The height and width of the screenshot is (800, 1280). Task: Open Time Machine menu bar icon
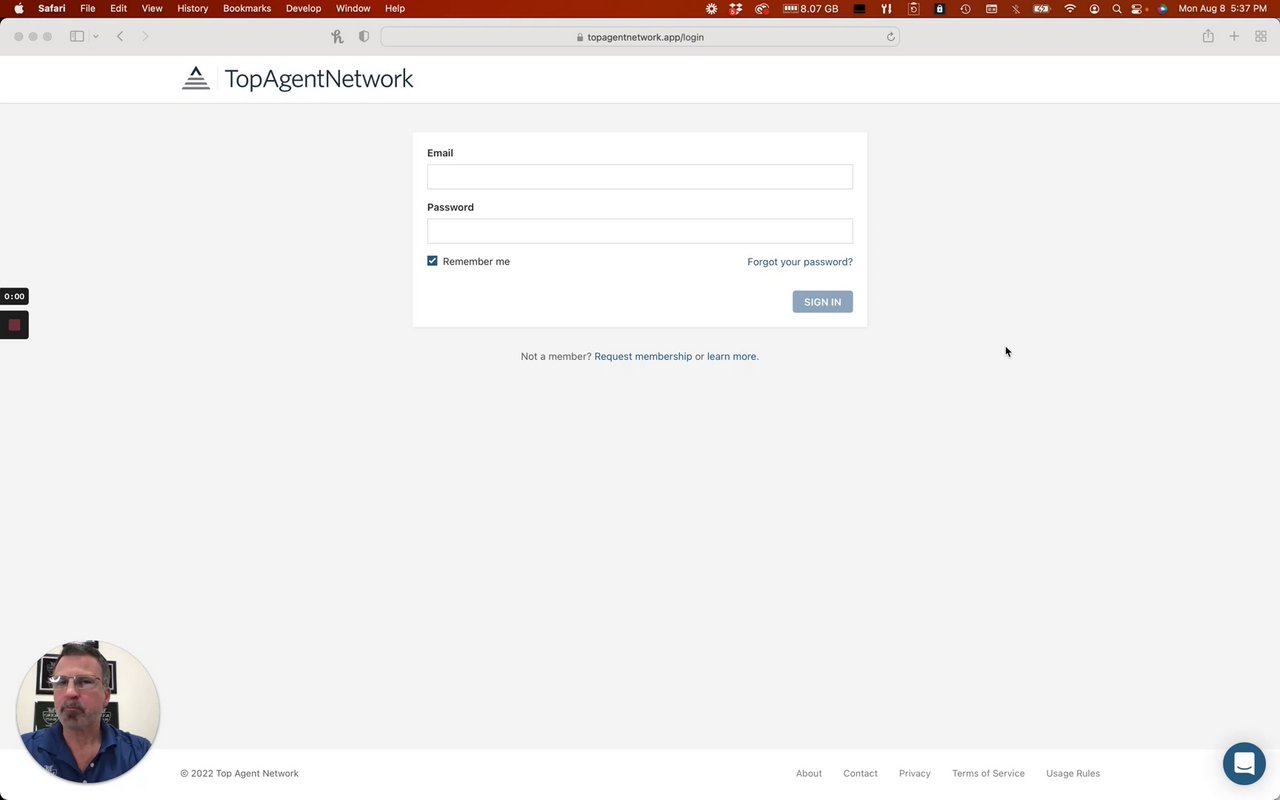pyautogui.click(x=965, y=8)
